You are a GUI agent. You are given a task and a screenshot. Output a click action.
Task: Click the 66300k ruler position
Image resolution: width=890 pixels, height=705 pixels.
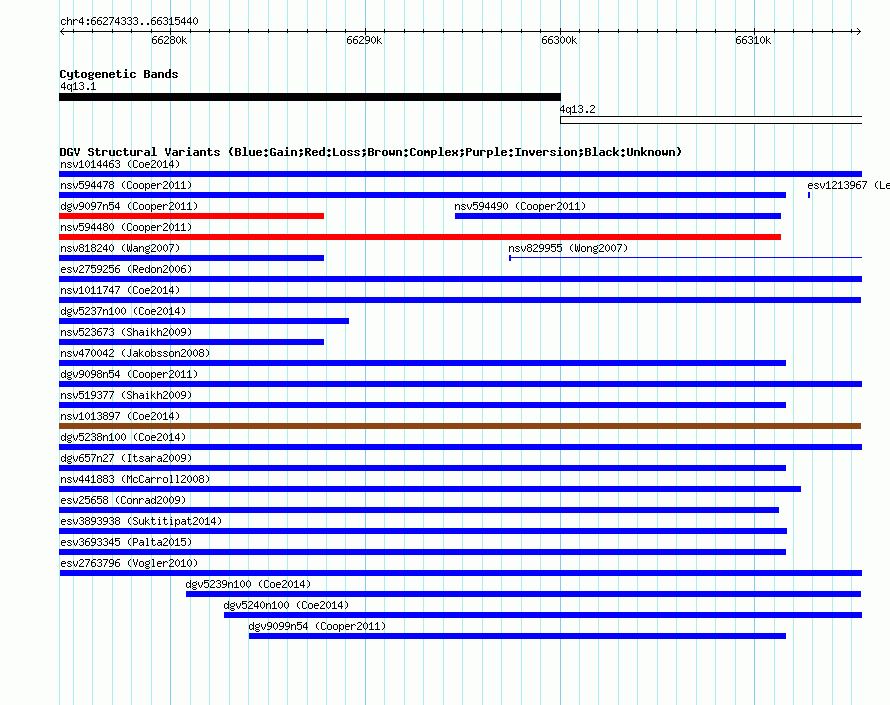pyautogui.click(x=559, y=40)
